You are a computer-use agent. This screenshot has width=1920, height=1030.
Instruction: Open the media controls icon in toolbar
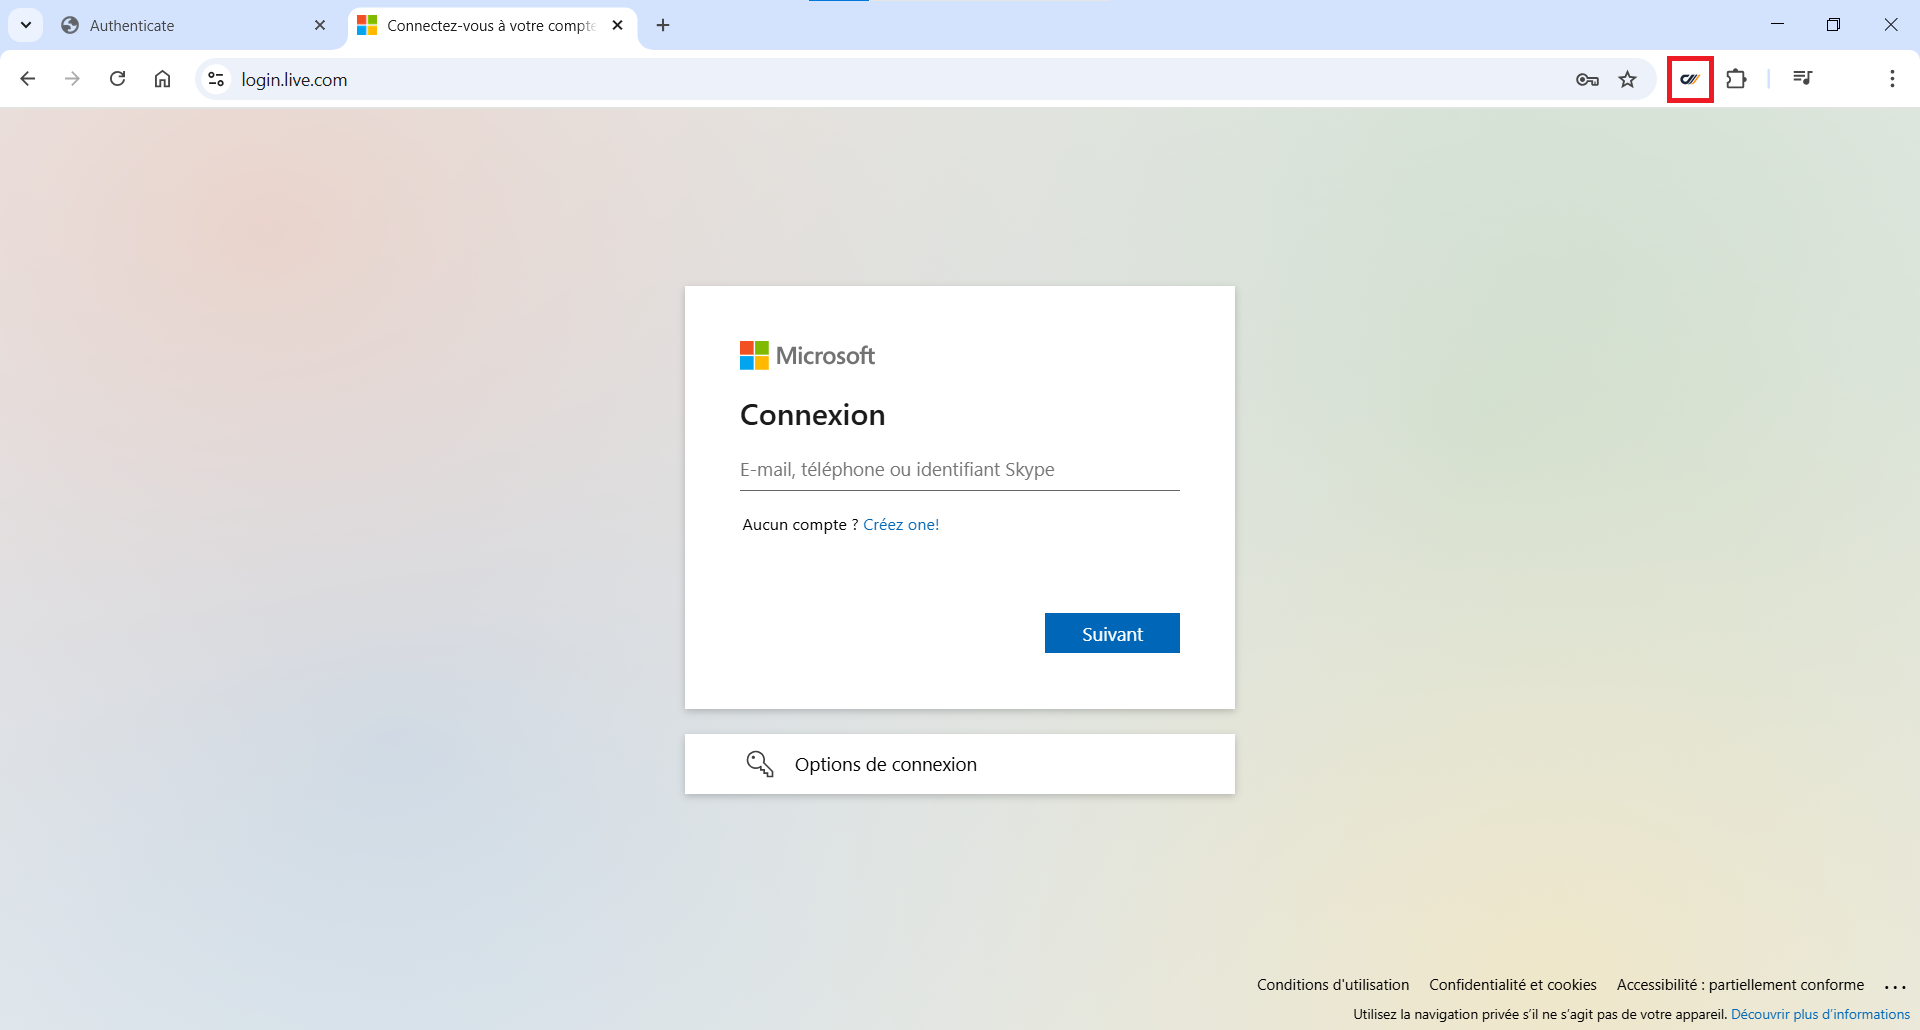tap(1802, 78)
